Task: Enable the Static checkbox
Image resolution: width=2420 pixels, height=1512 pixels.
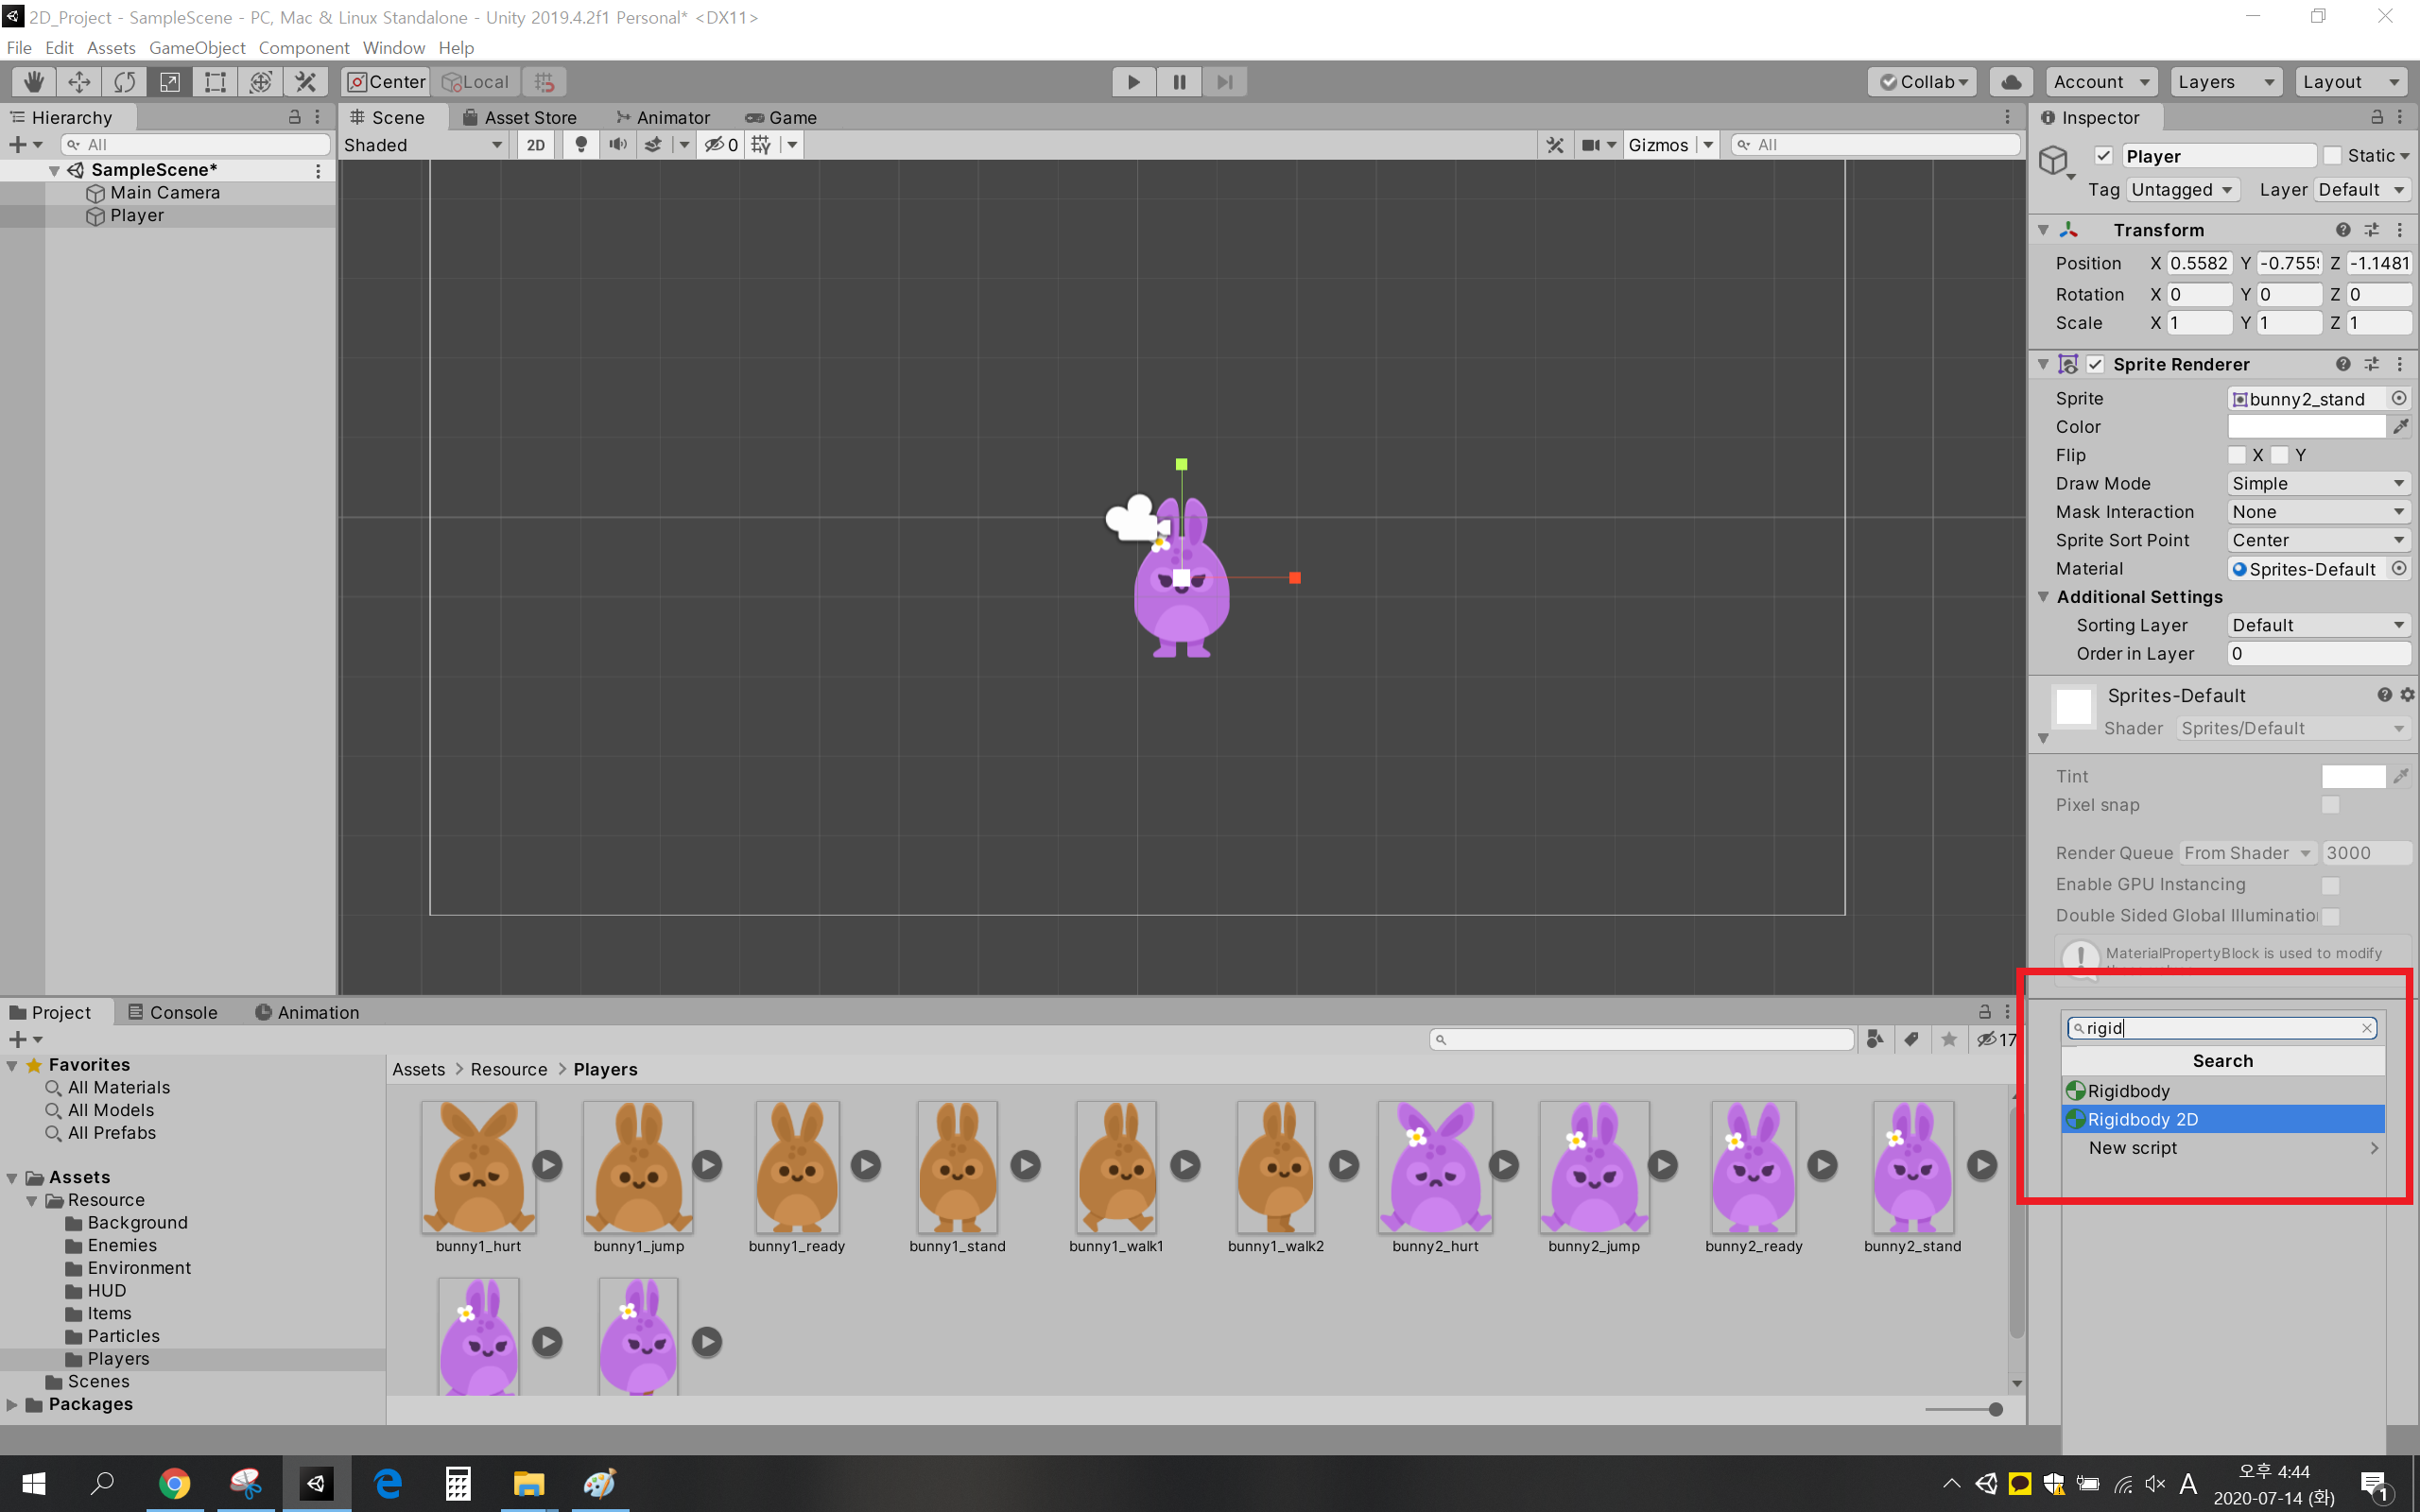Action: (x=2332, y=156)
